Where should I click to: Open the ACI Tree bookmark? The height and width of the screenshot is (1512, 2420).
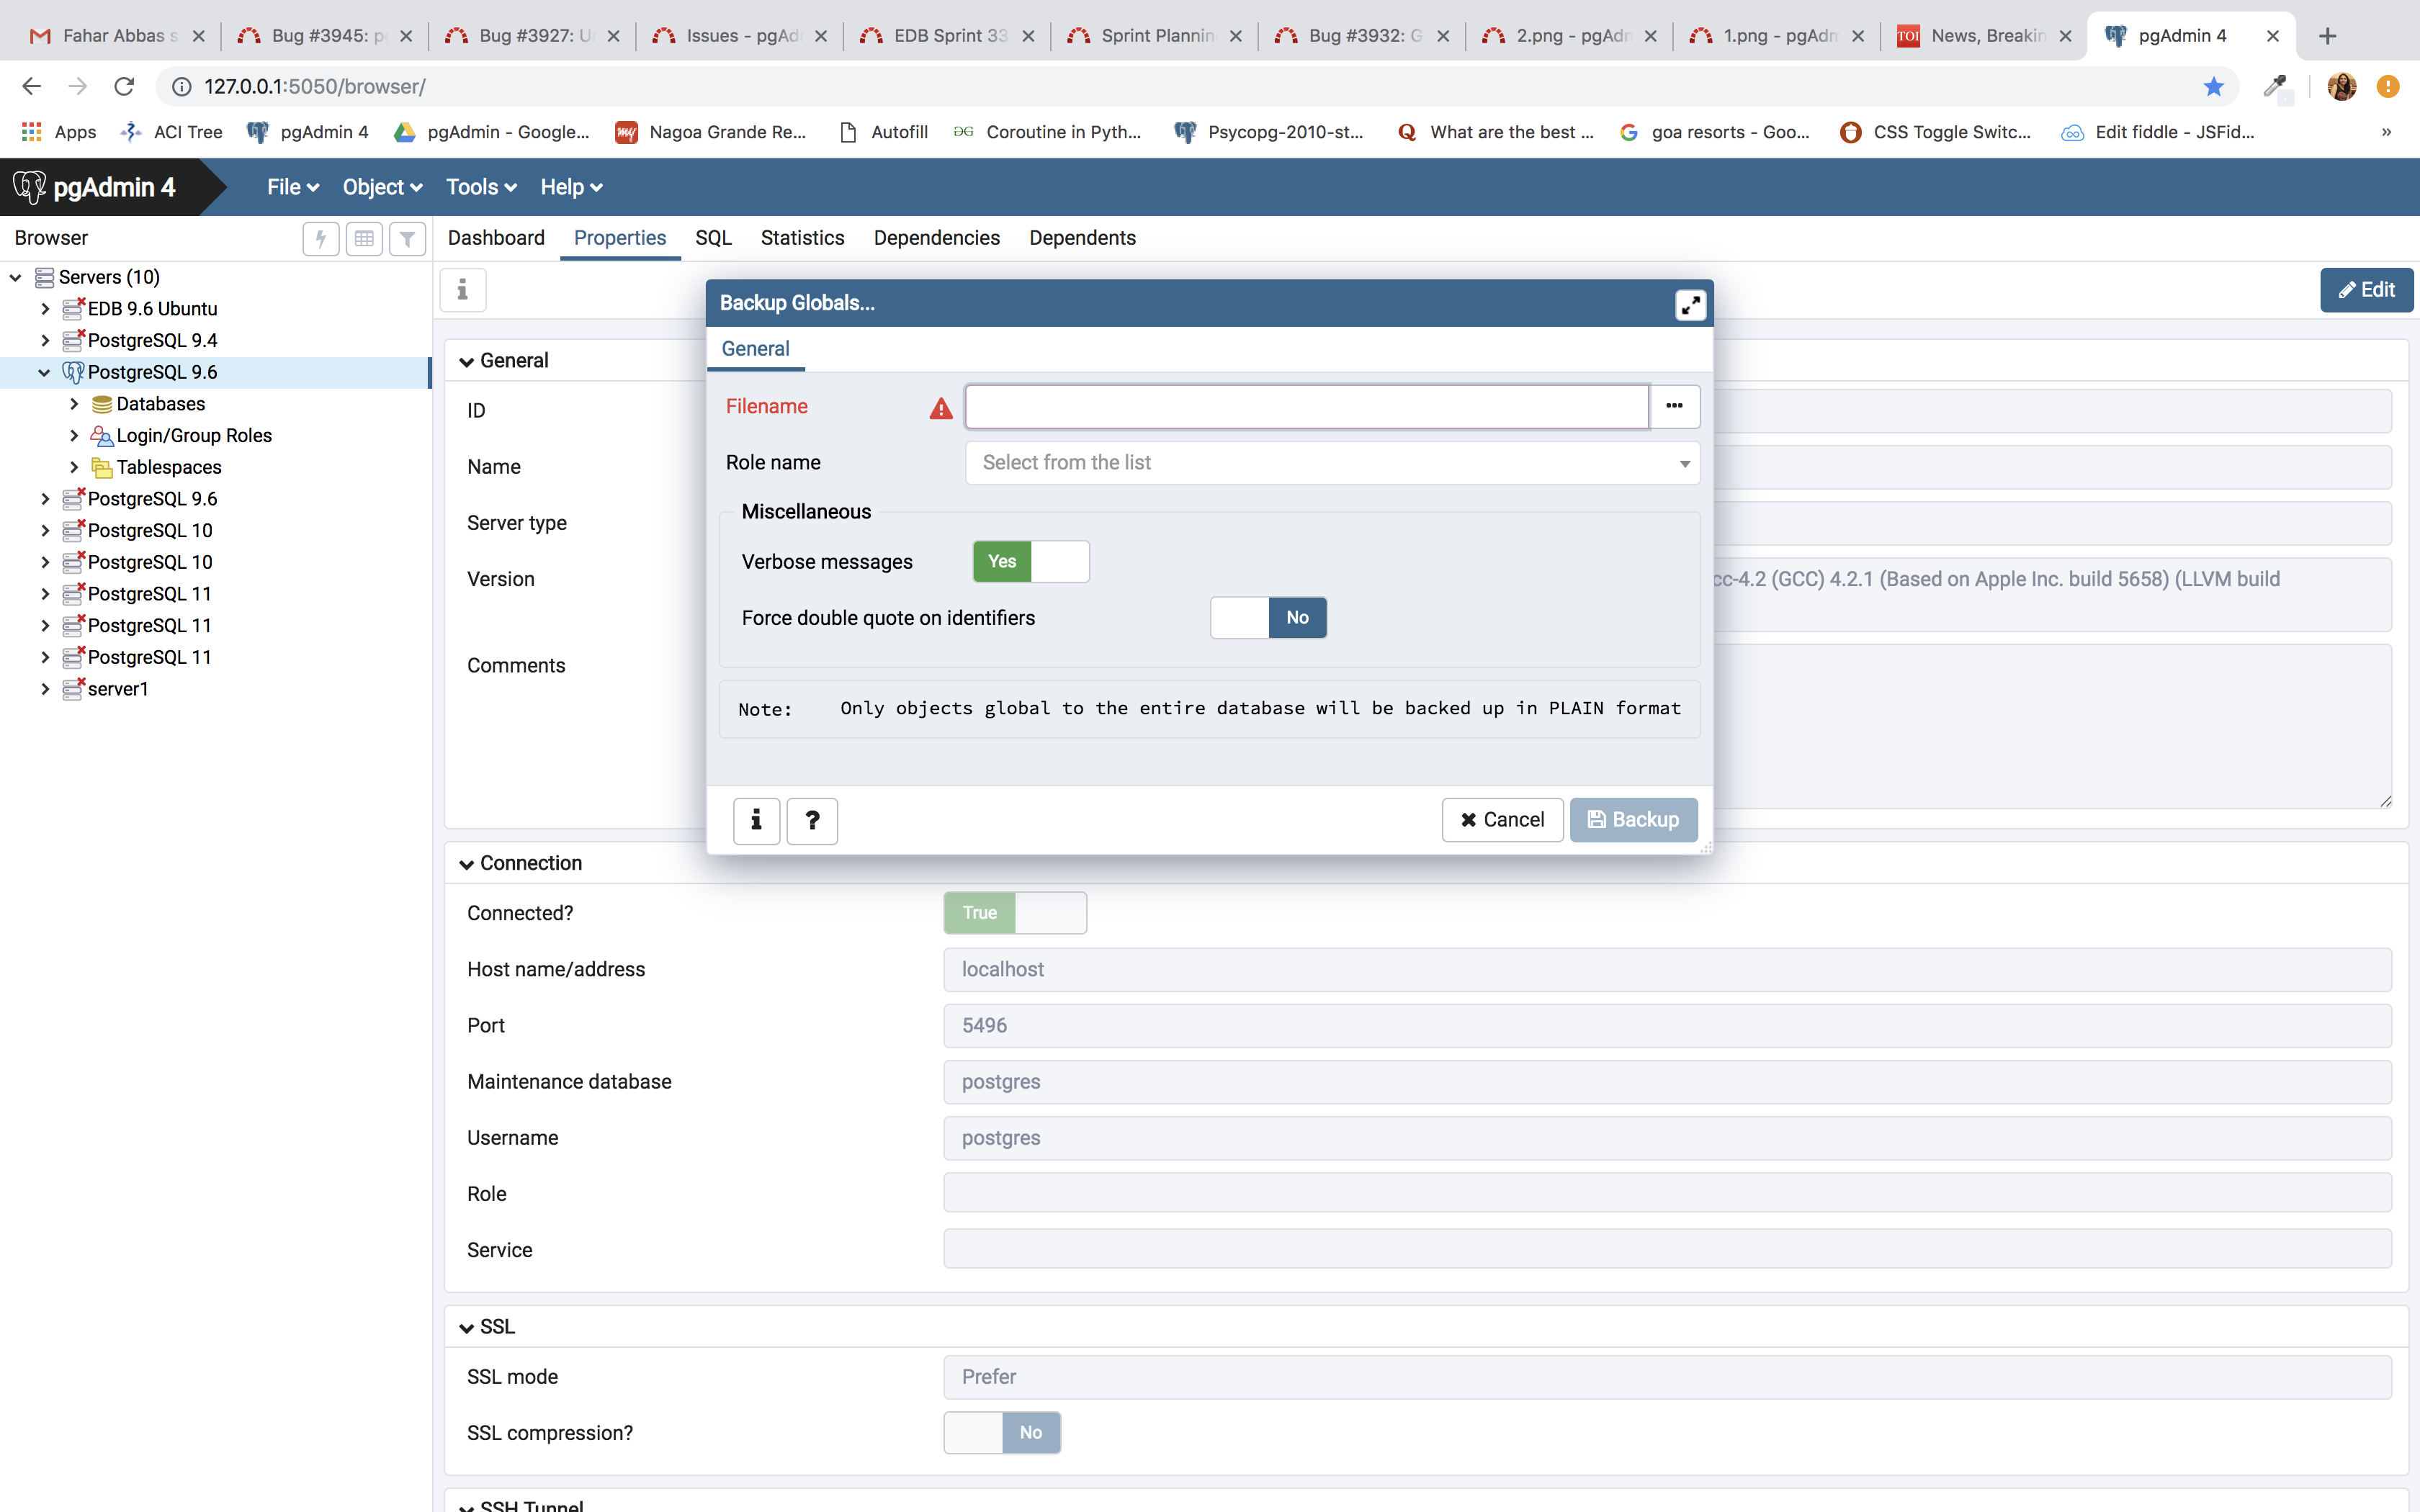click(x=171, y=132)
